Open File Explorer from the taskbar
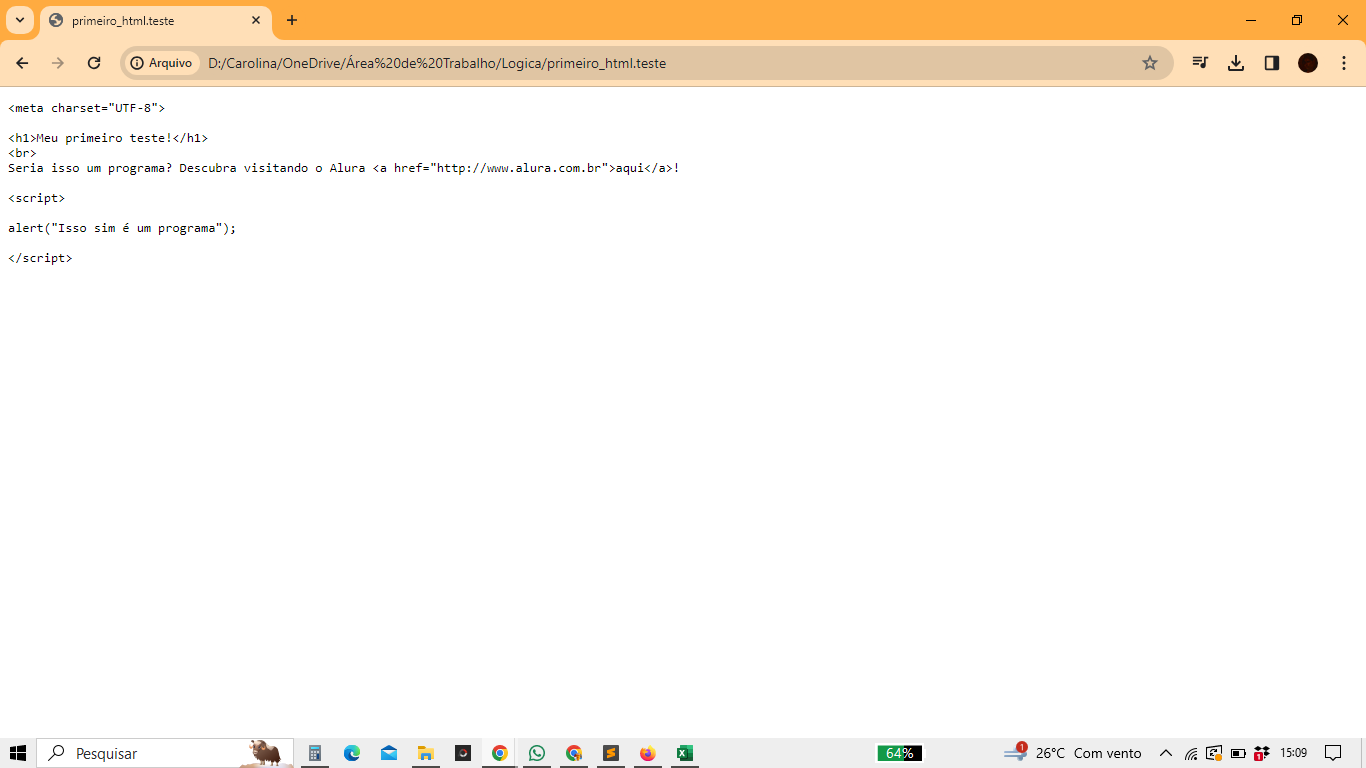This screenshot has height=768, width=1366. point(426,753)
